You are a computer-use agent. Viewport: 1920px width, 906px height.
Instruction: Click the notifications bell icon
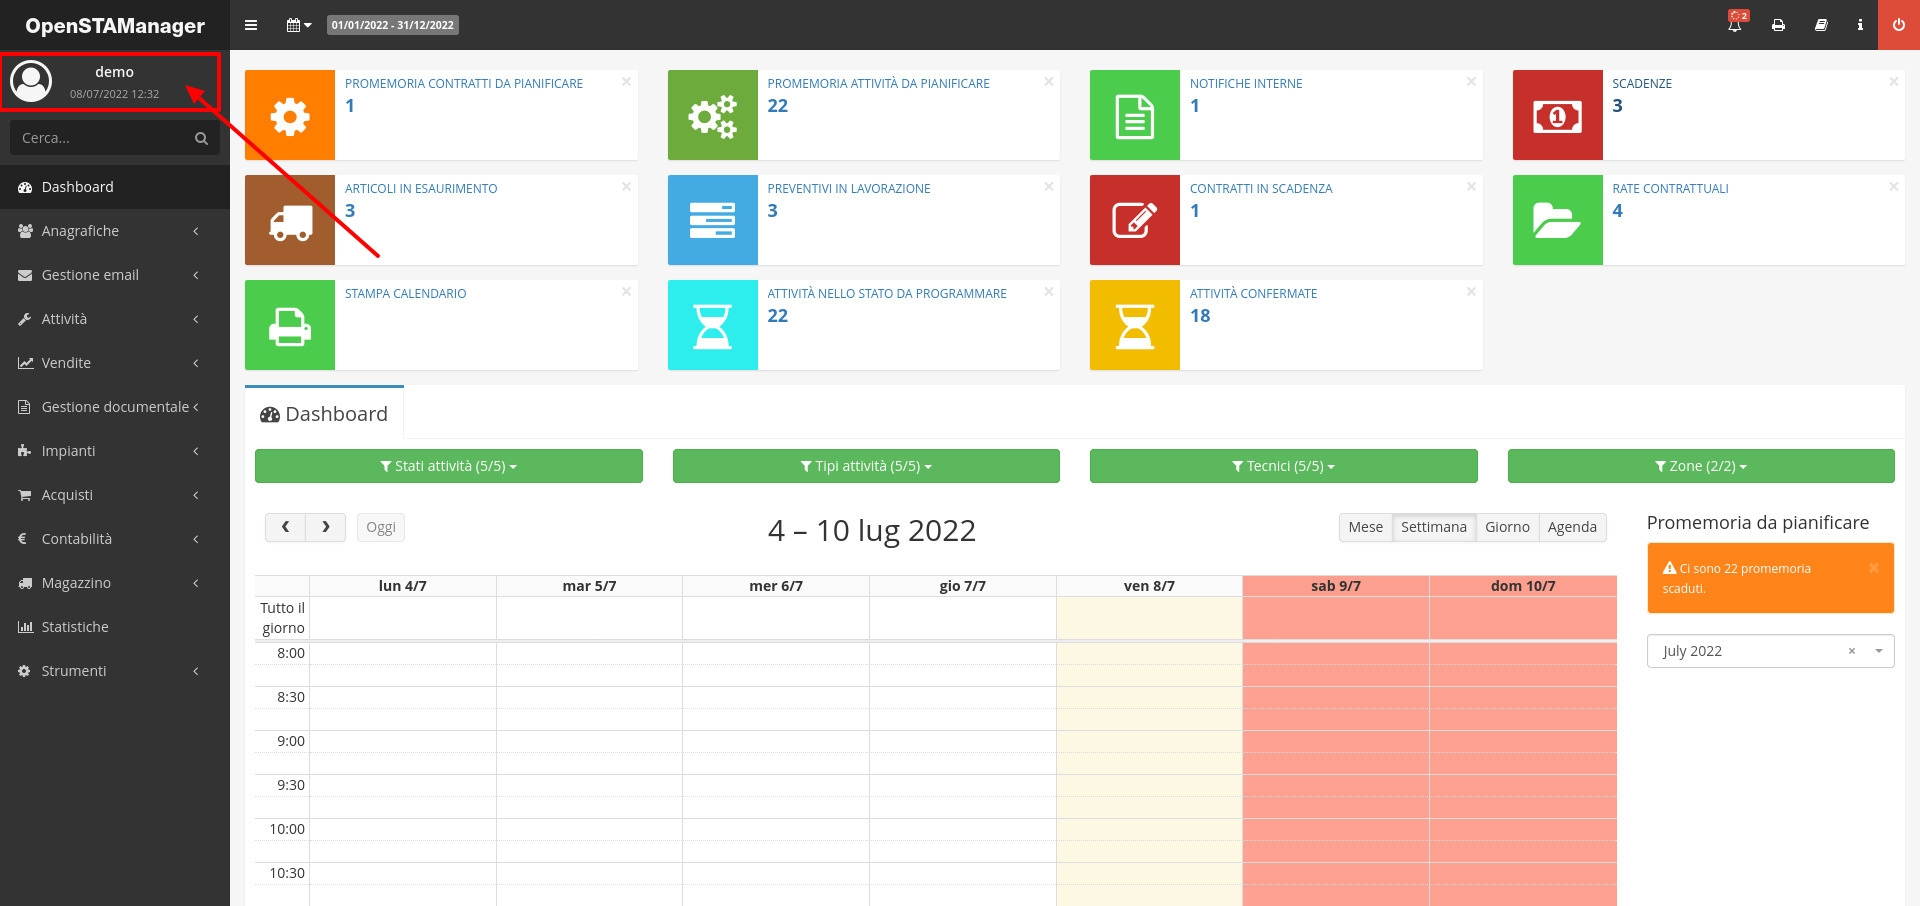click(x=1735, y=25)
